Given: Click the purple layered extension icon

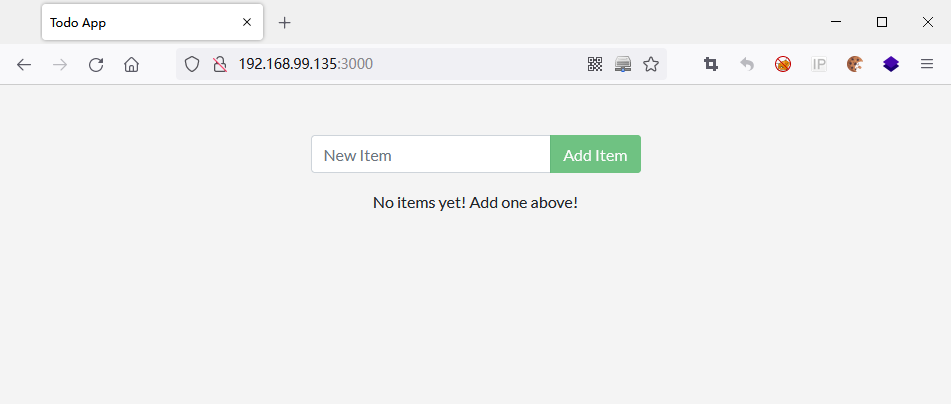Looking at the screenshot, I should [x=891, y=65].
